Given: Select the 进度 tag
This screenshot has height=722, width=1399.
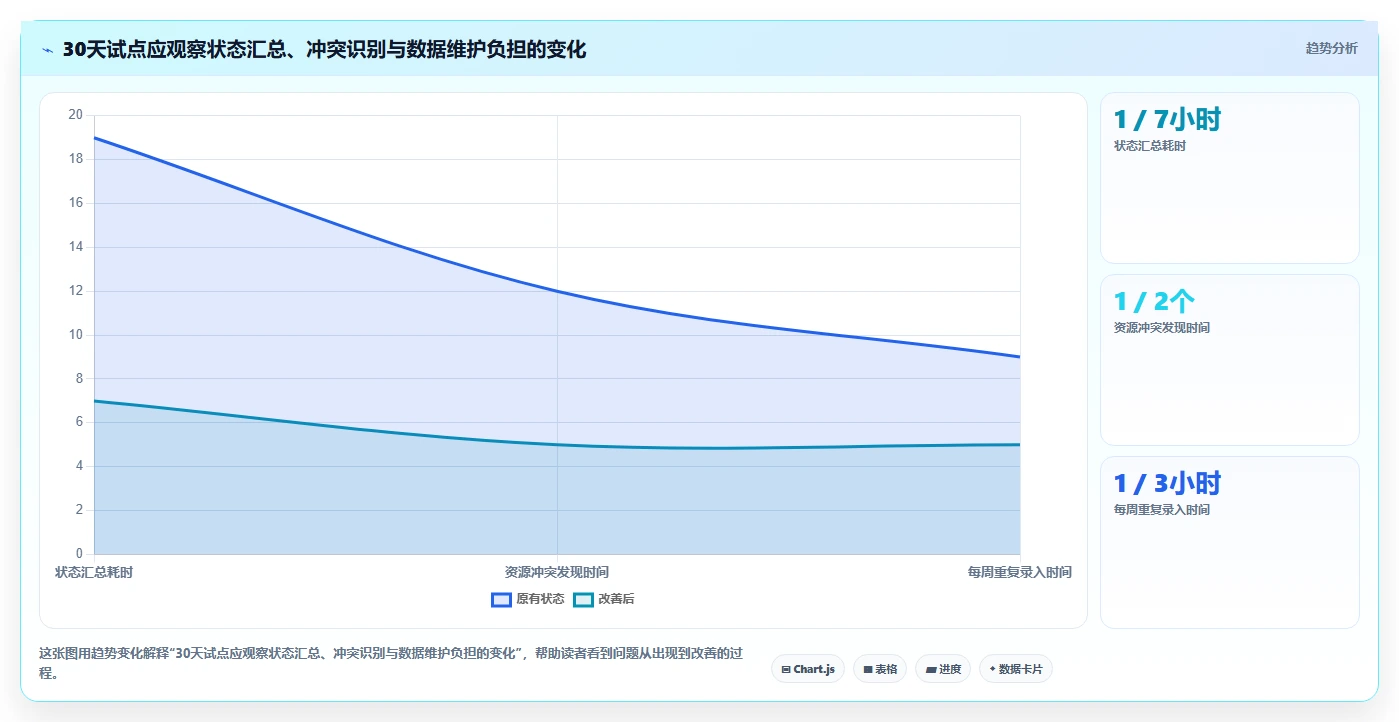Looking at the screenshot, I should click(x=943, y=669).
